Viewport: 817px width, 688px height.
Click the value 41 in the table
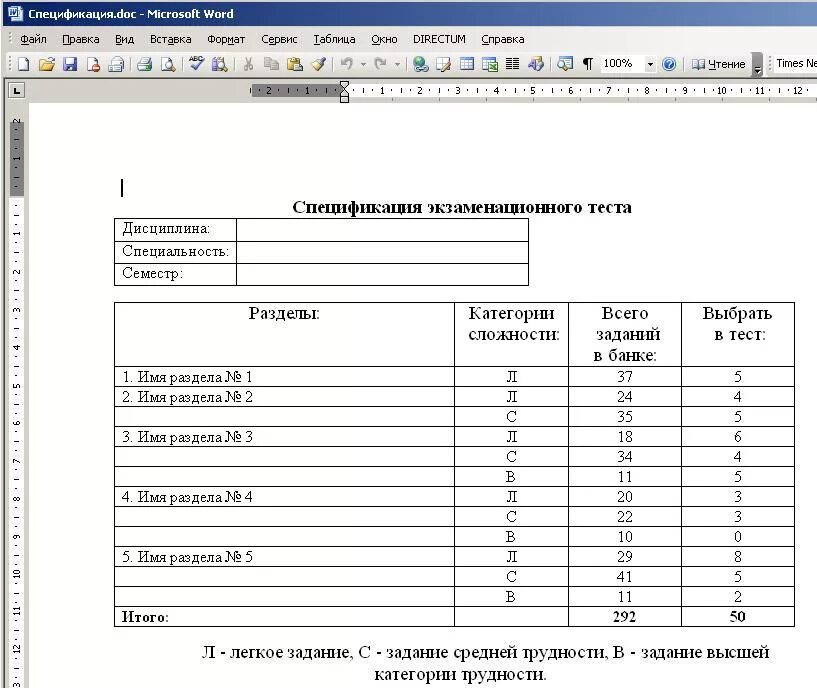(x=624, y=576)
